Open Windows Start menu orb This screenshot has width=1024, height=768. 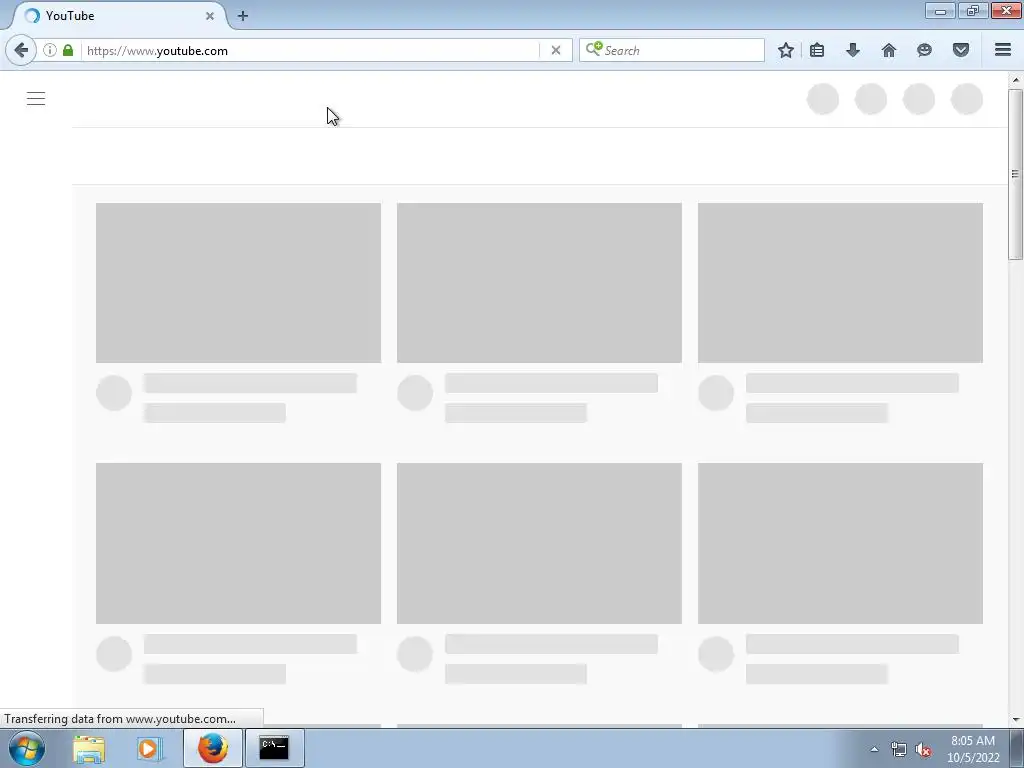[x=27, y=748]
